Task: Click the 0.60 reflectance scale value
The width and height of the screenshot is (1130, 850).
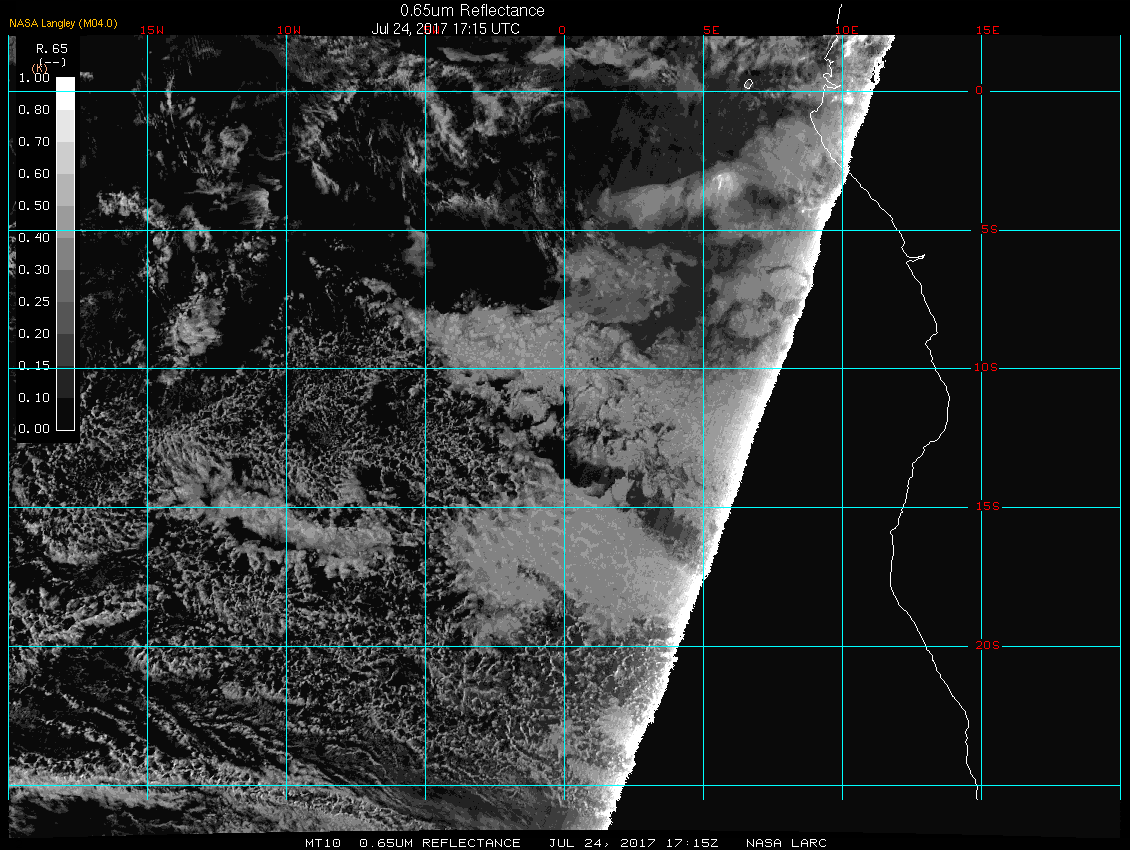Action: (34, 173)
